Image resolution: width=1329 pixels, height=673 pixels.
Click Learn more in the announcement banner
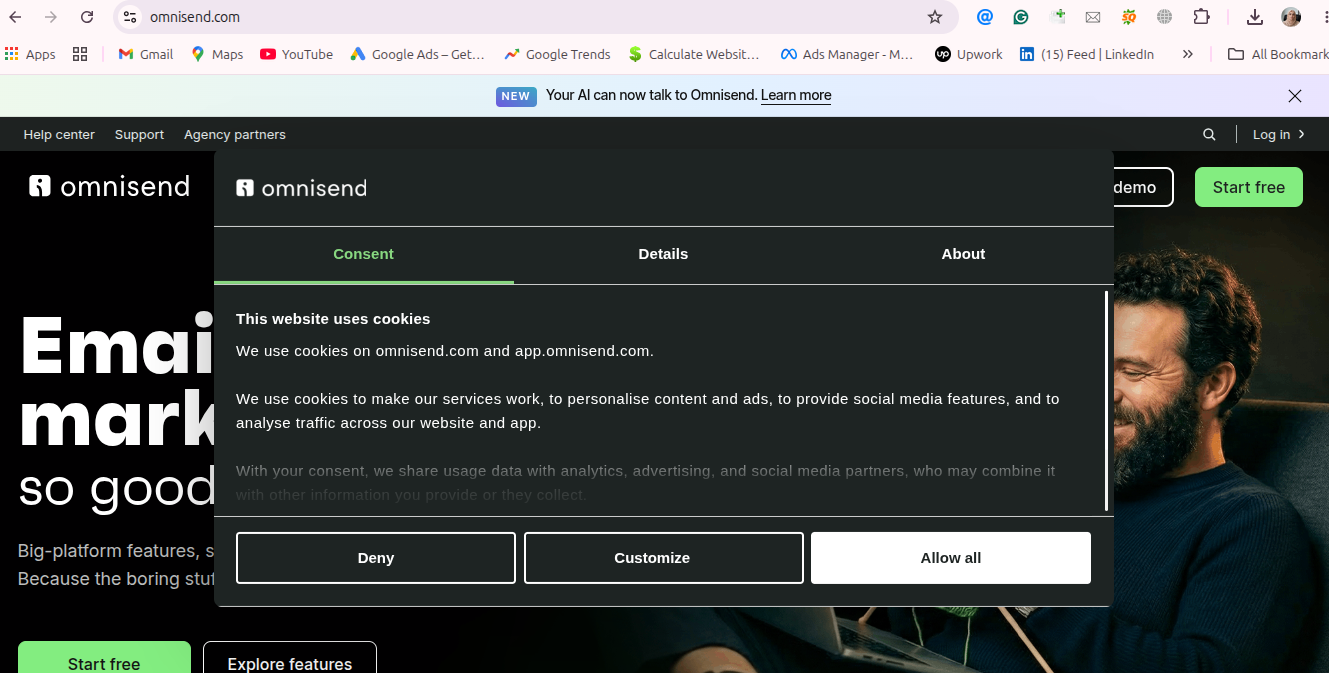pyautogui.click(x=796, y=95)
